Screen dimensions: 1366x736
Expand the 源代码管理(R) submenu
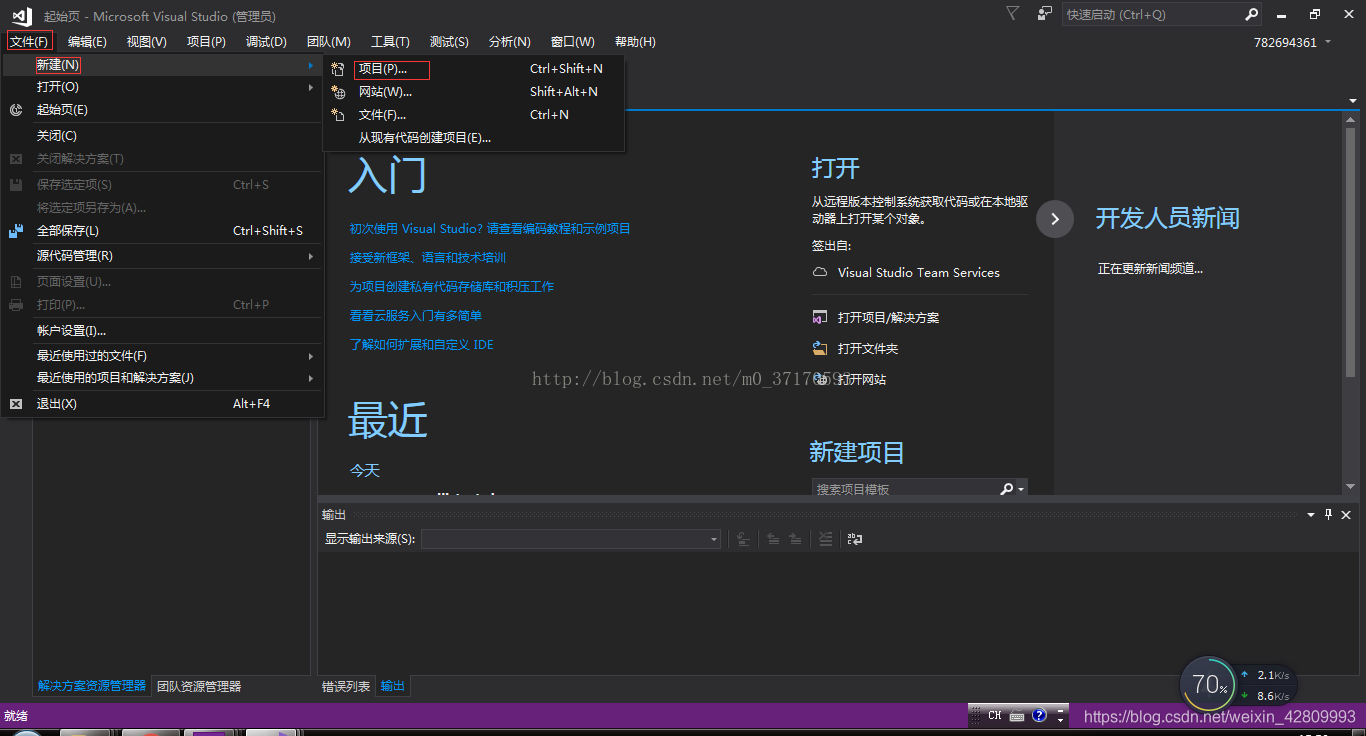click(x=311, y=256)
